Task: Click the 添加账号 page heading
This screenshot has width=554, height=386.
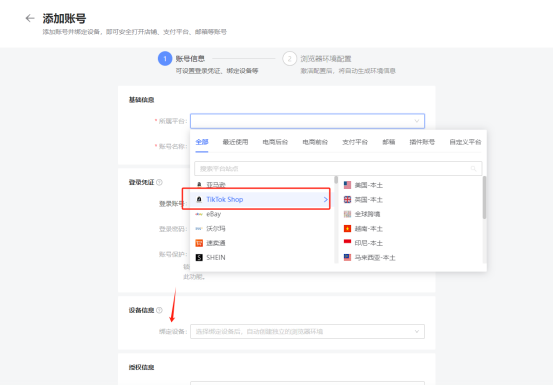Action: [64, 18]
